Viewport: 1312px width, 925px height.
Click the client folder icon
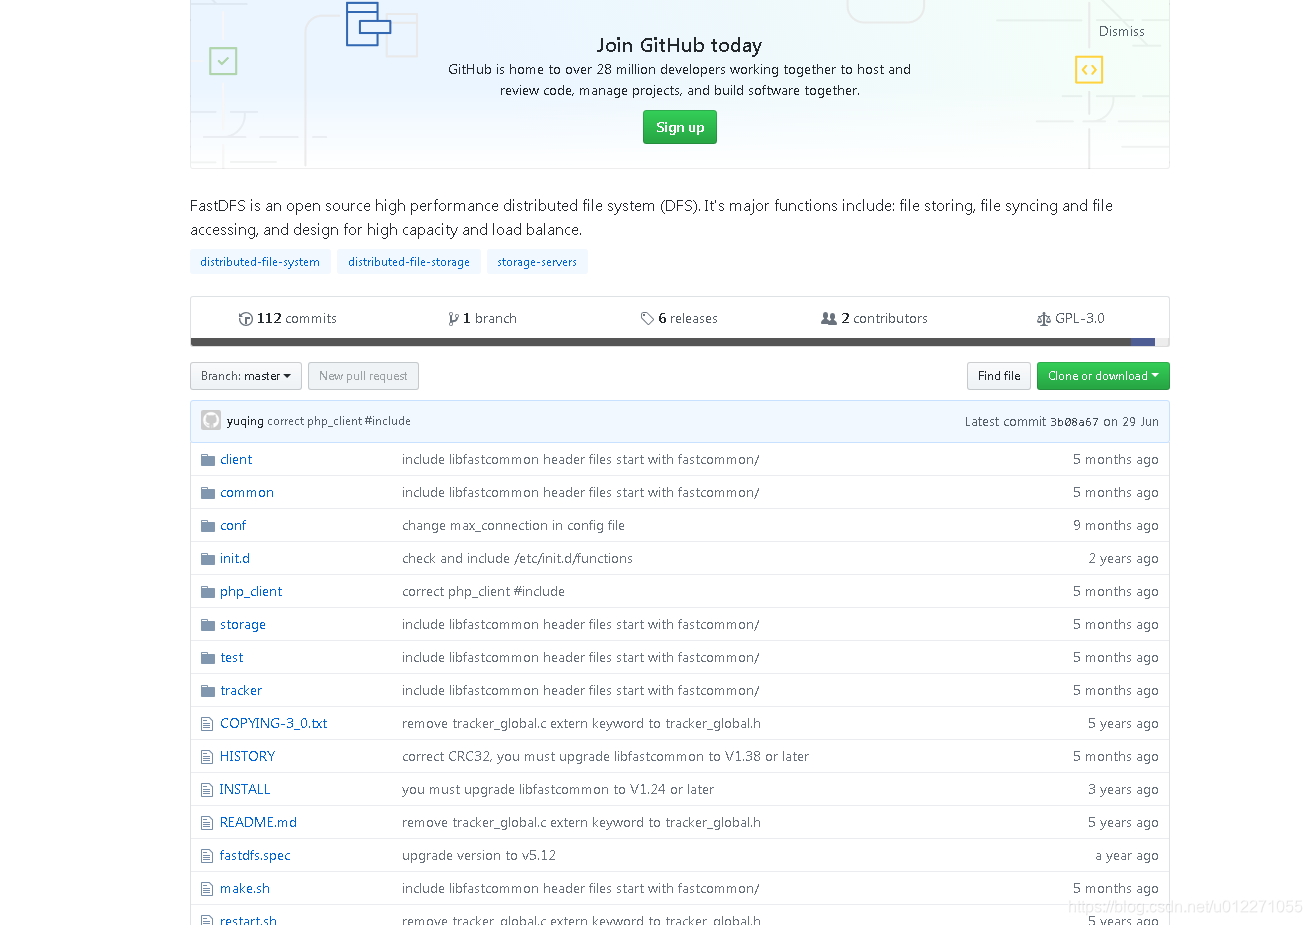pyautogui.click(x=208, y=460)
